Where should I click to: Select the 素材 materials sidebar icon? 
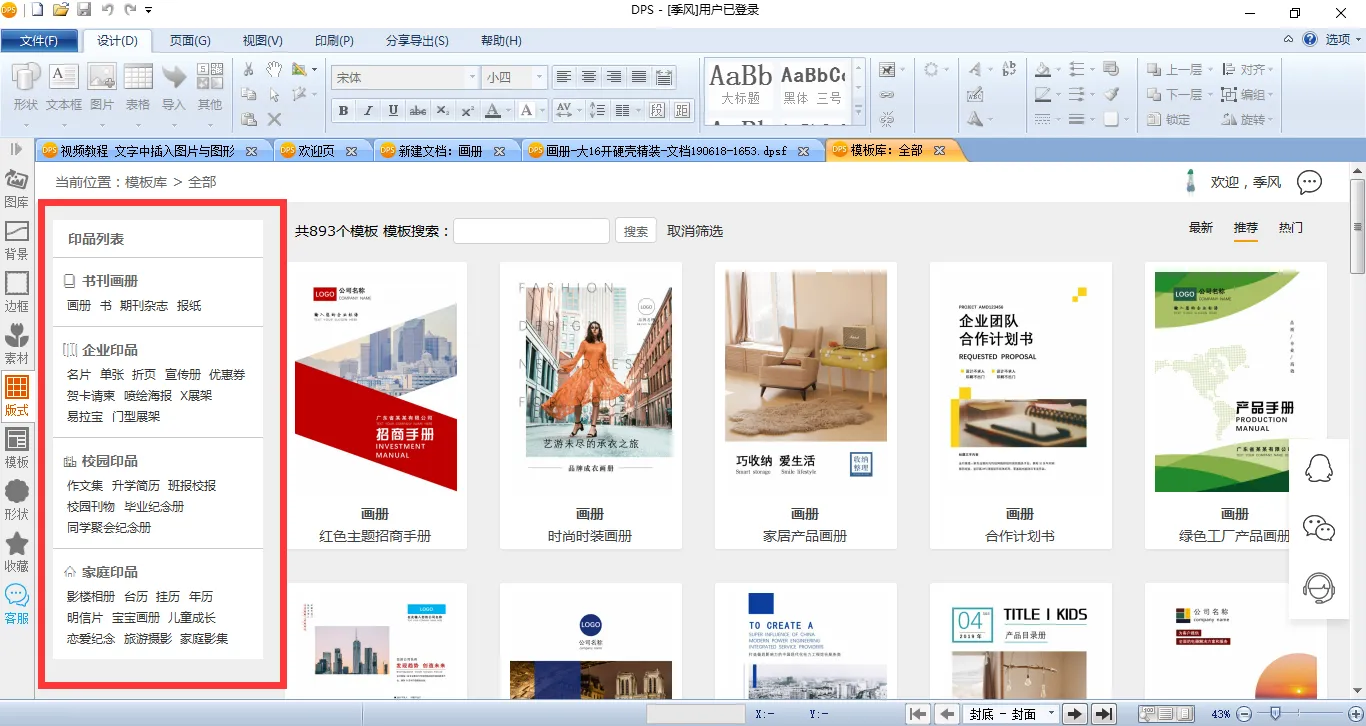(x=17, y=342)
